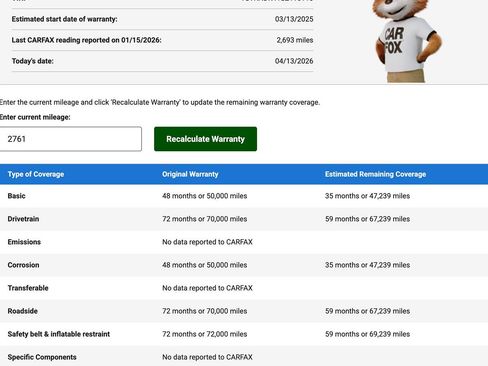Click the Recalculate Warranty button
The image size is (488, 366).
[205, 139]
